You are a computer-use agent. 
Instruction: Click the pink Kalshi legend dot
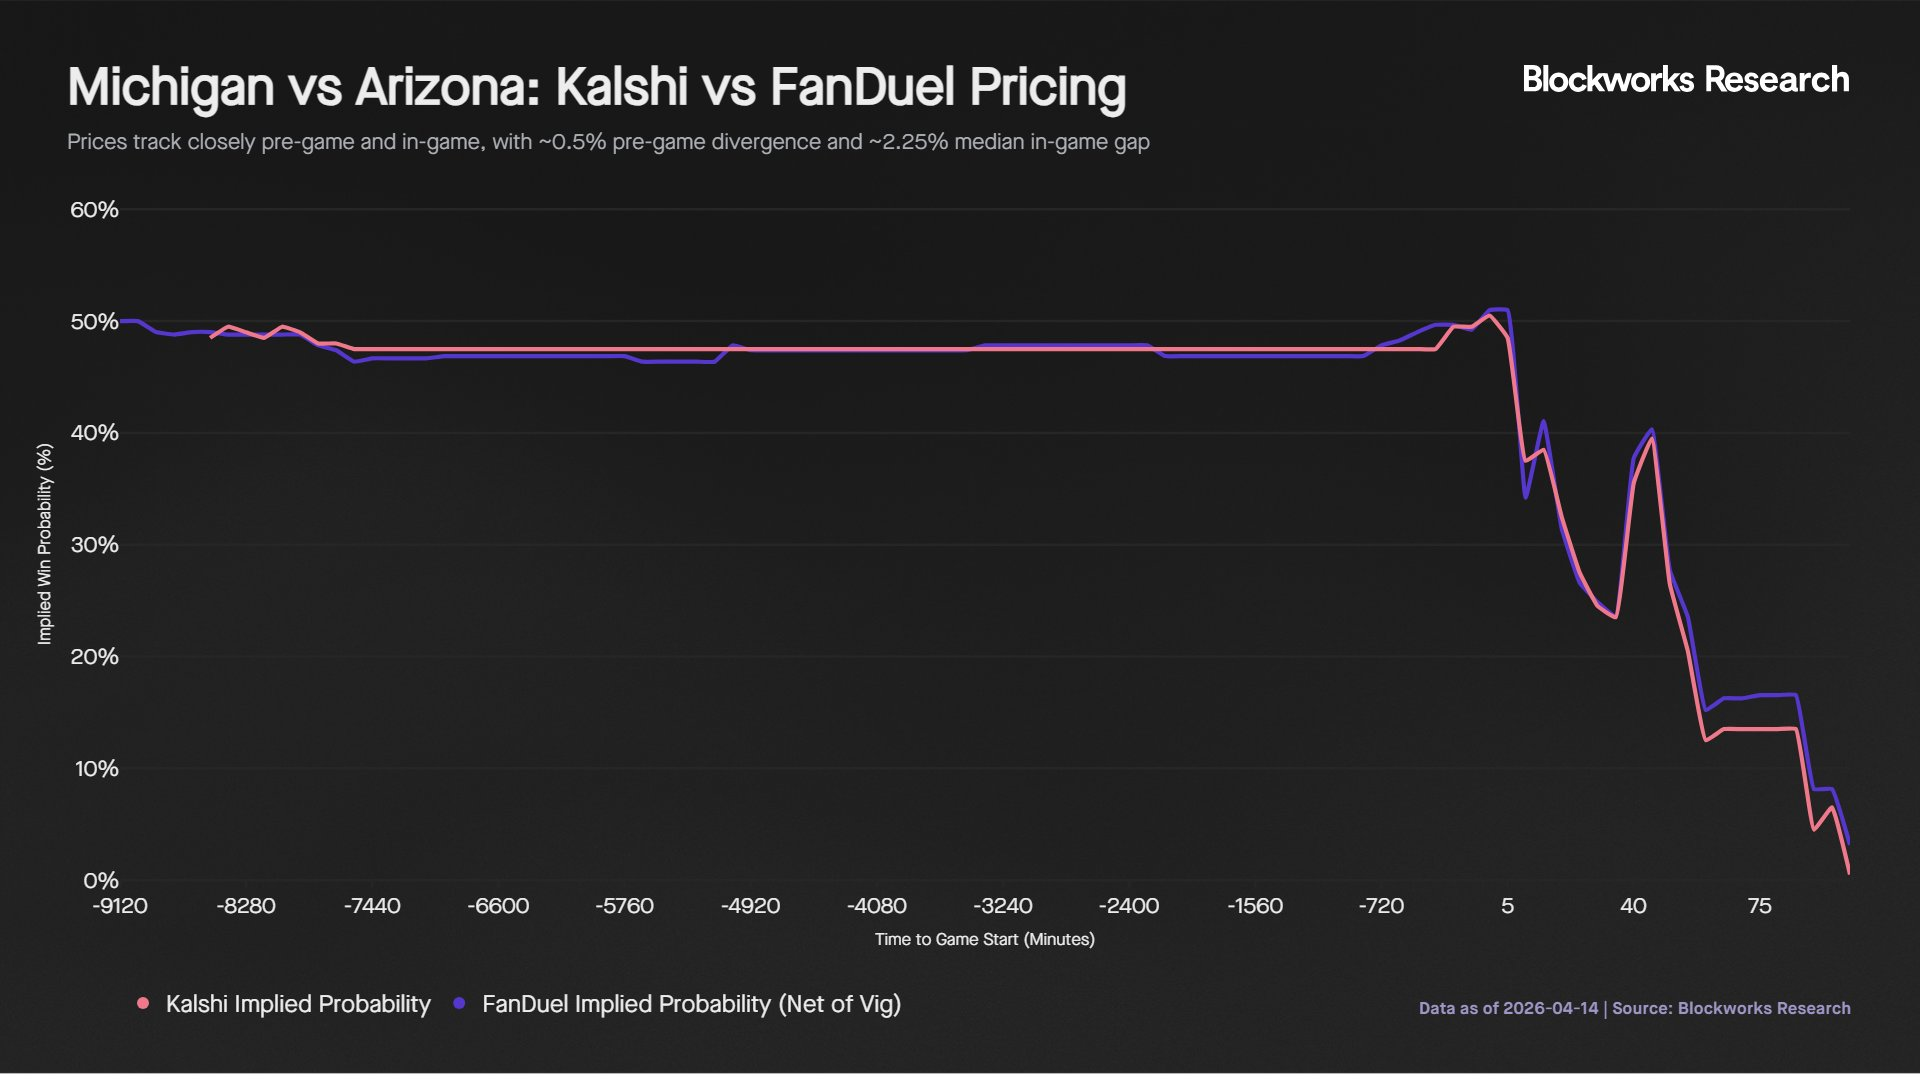[143, 1003]
